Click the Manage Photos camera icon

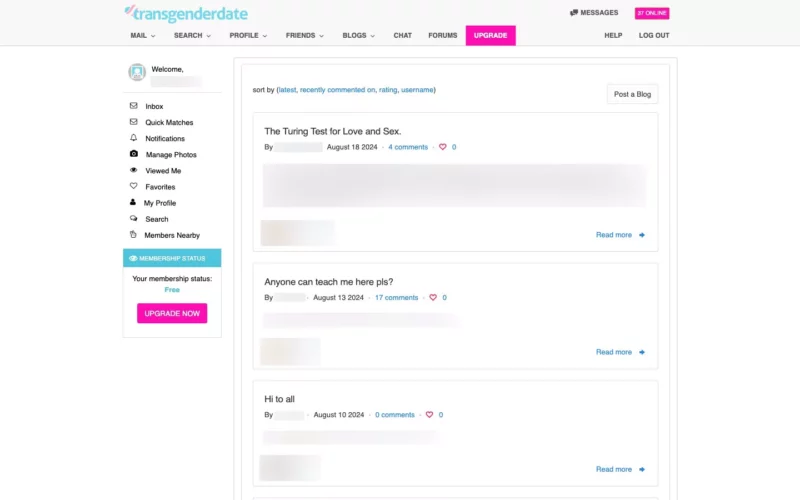pyautogui.click(x=134, y=154)
